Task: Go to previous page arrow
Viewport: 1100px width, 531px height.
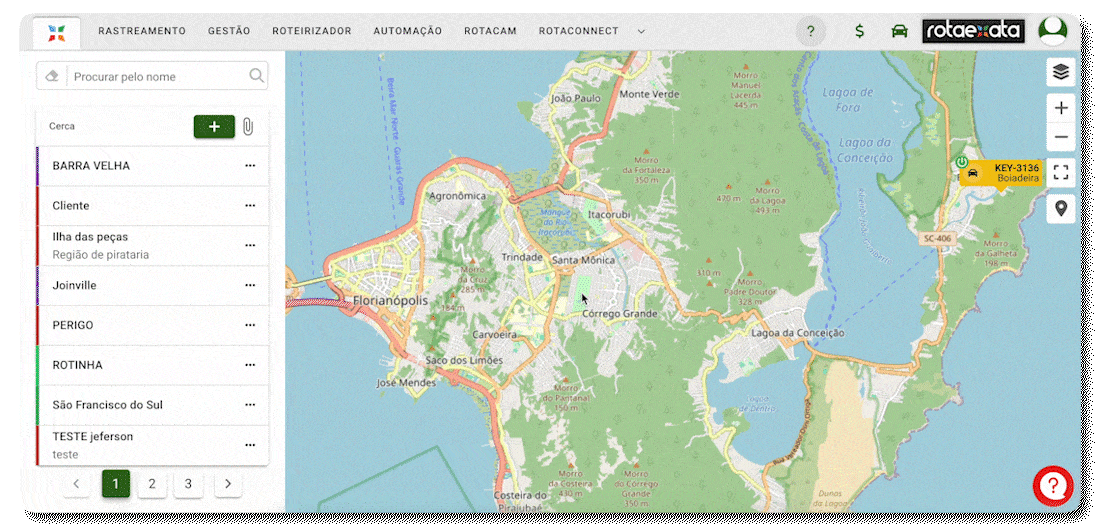Action: [x=76, y=484]
